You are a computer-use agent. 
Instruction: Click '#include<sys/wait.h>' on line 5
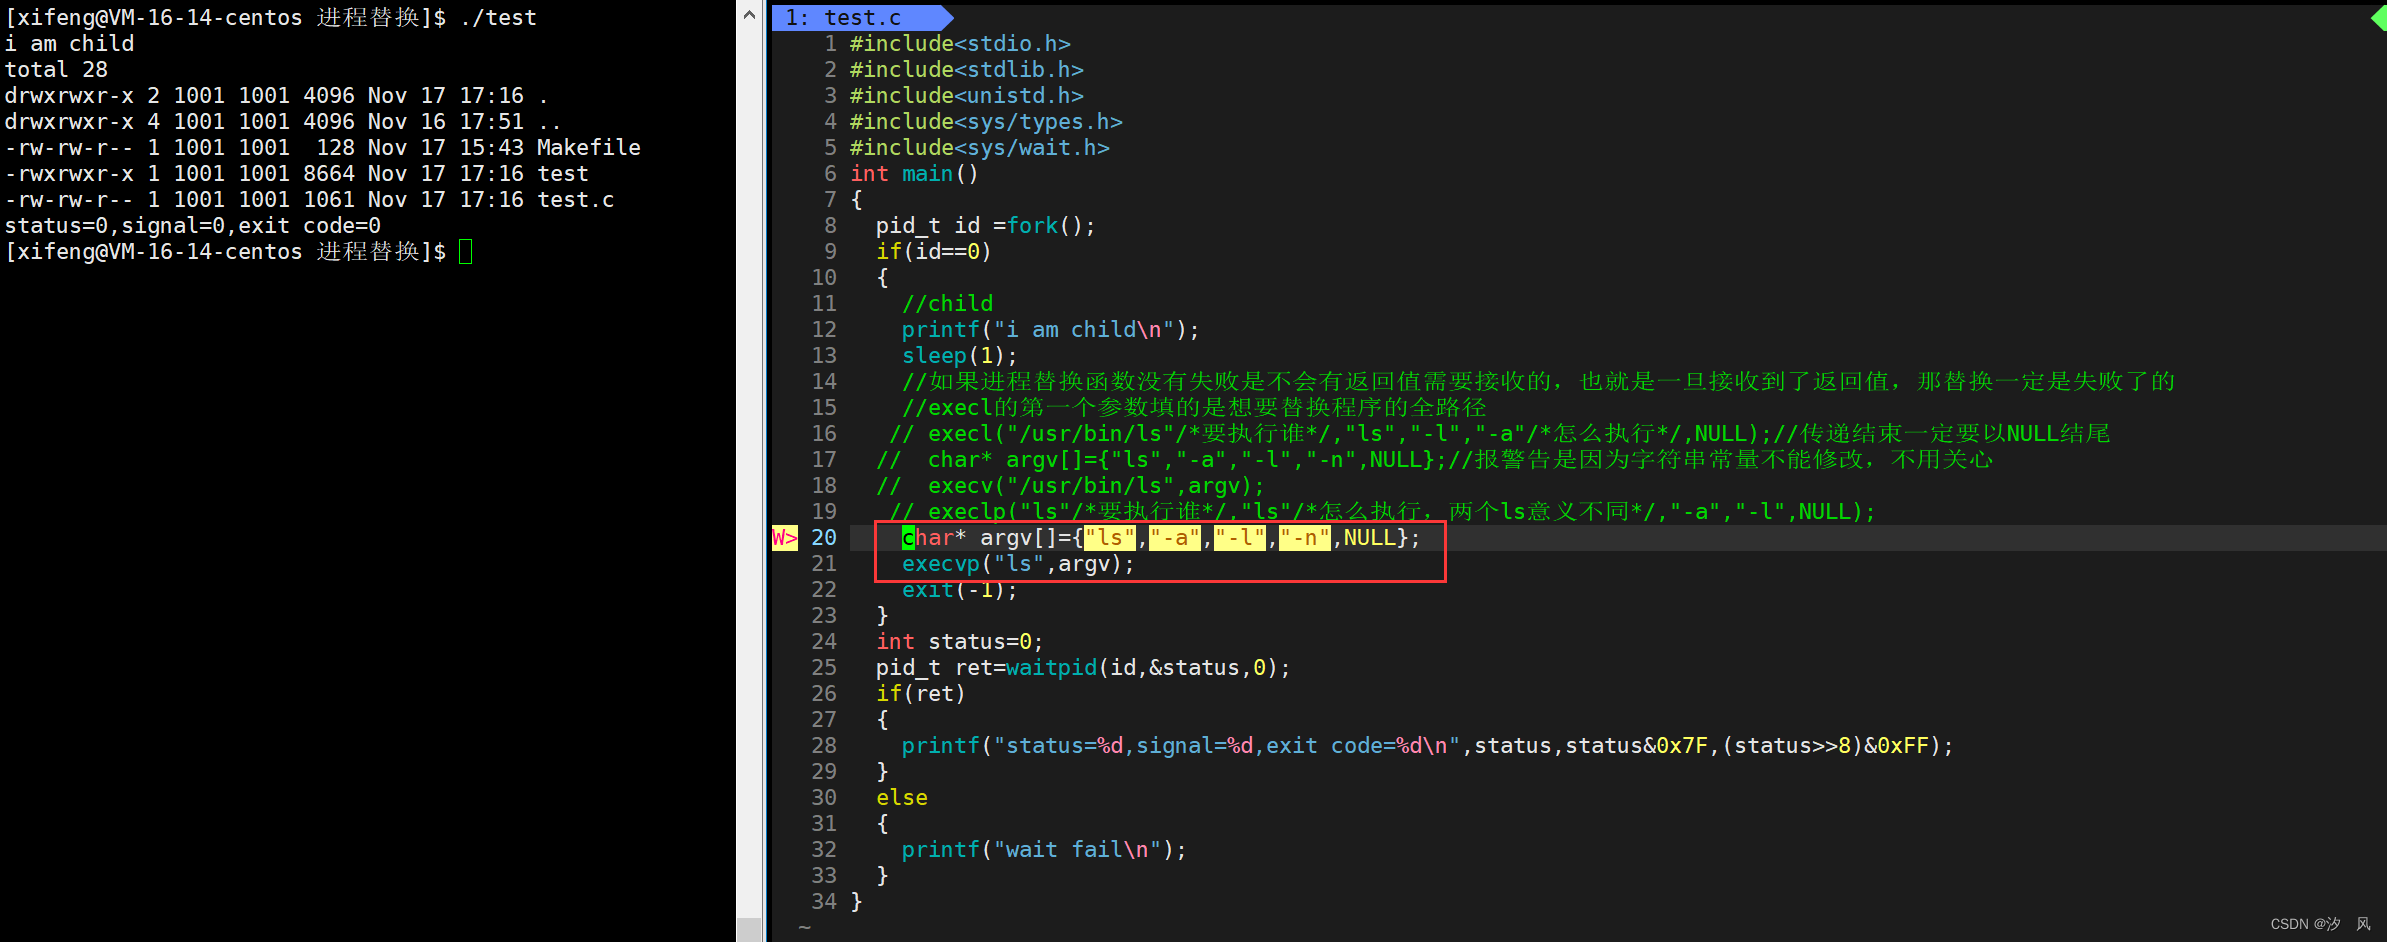tap(980, 148)
